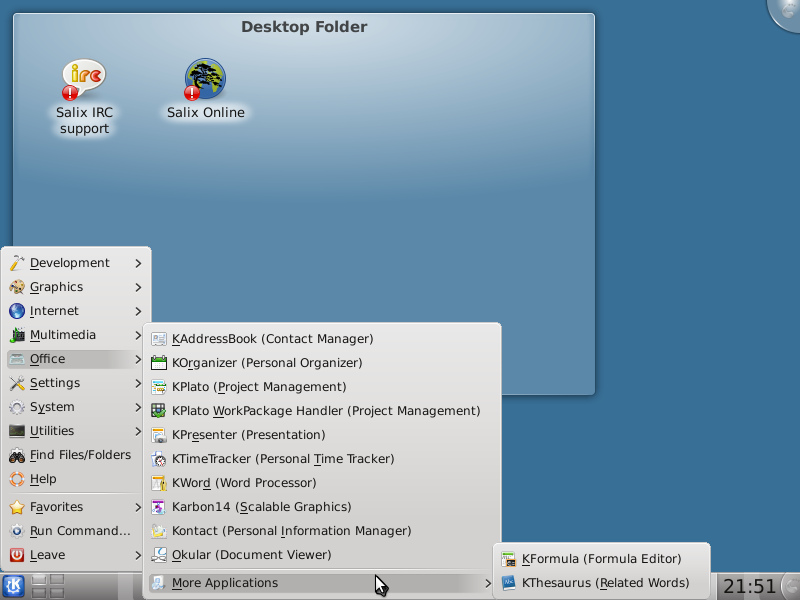Choose Find Files/Folders menu entry
Screen dimensions: 800x600
coord(74,455)
